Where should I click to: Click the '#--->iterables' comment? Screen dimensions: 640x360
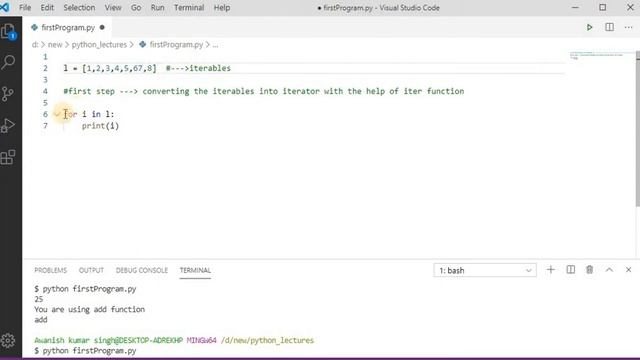[x=198, y=68]
